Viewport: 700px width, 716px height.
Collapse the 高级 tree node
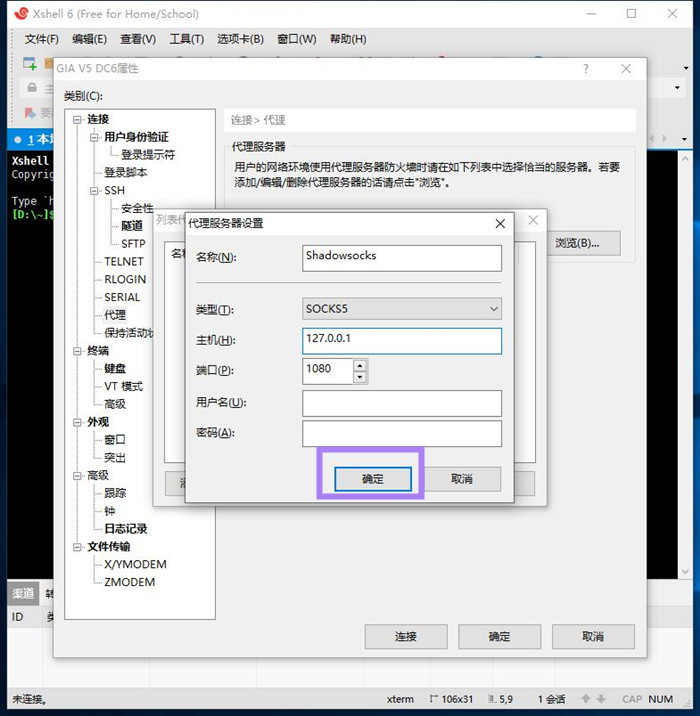coord(77,476)
